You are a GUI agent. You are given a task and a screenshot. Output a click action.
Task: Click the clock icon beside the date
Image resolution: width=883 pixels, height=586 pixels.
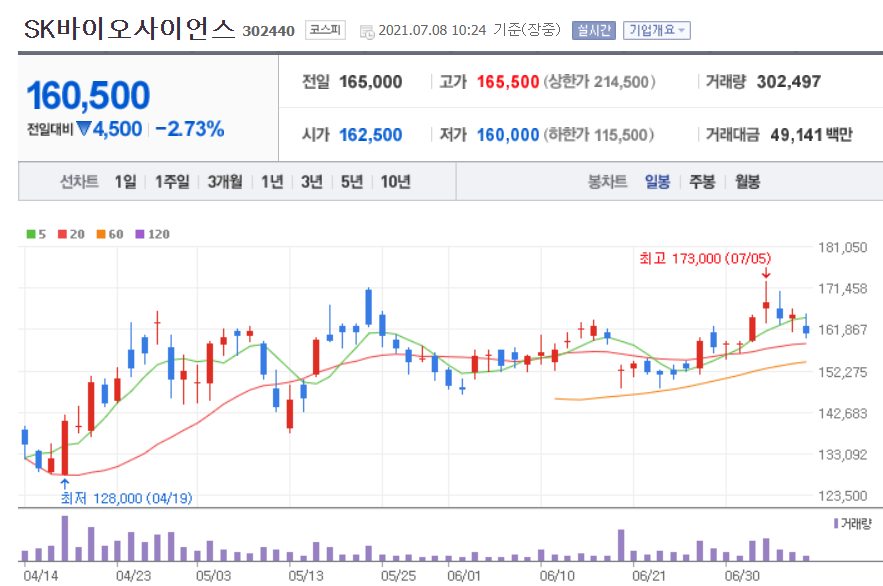click(367, 32)
